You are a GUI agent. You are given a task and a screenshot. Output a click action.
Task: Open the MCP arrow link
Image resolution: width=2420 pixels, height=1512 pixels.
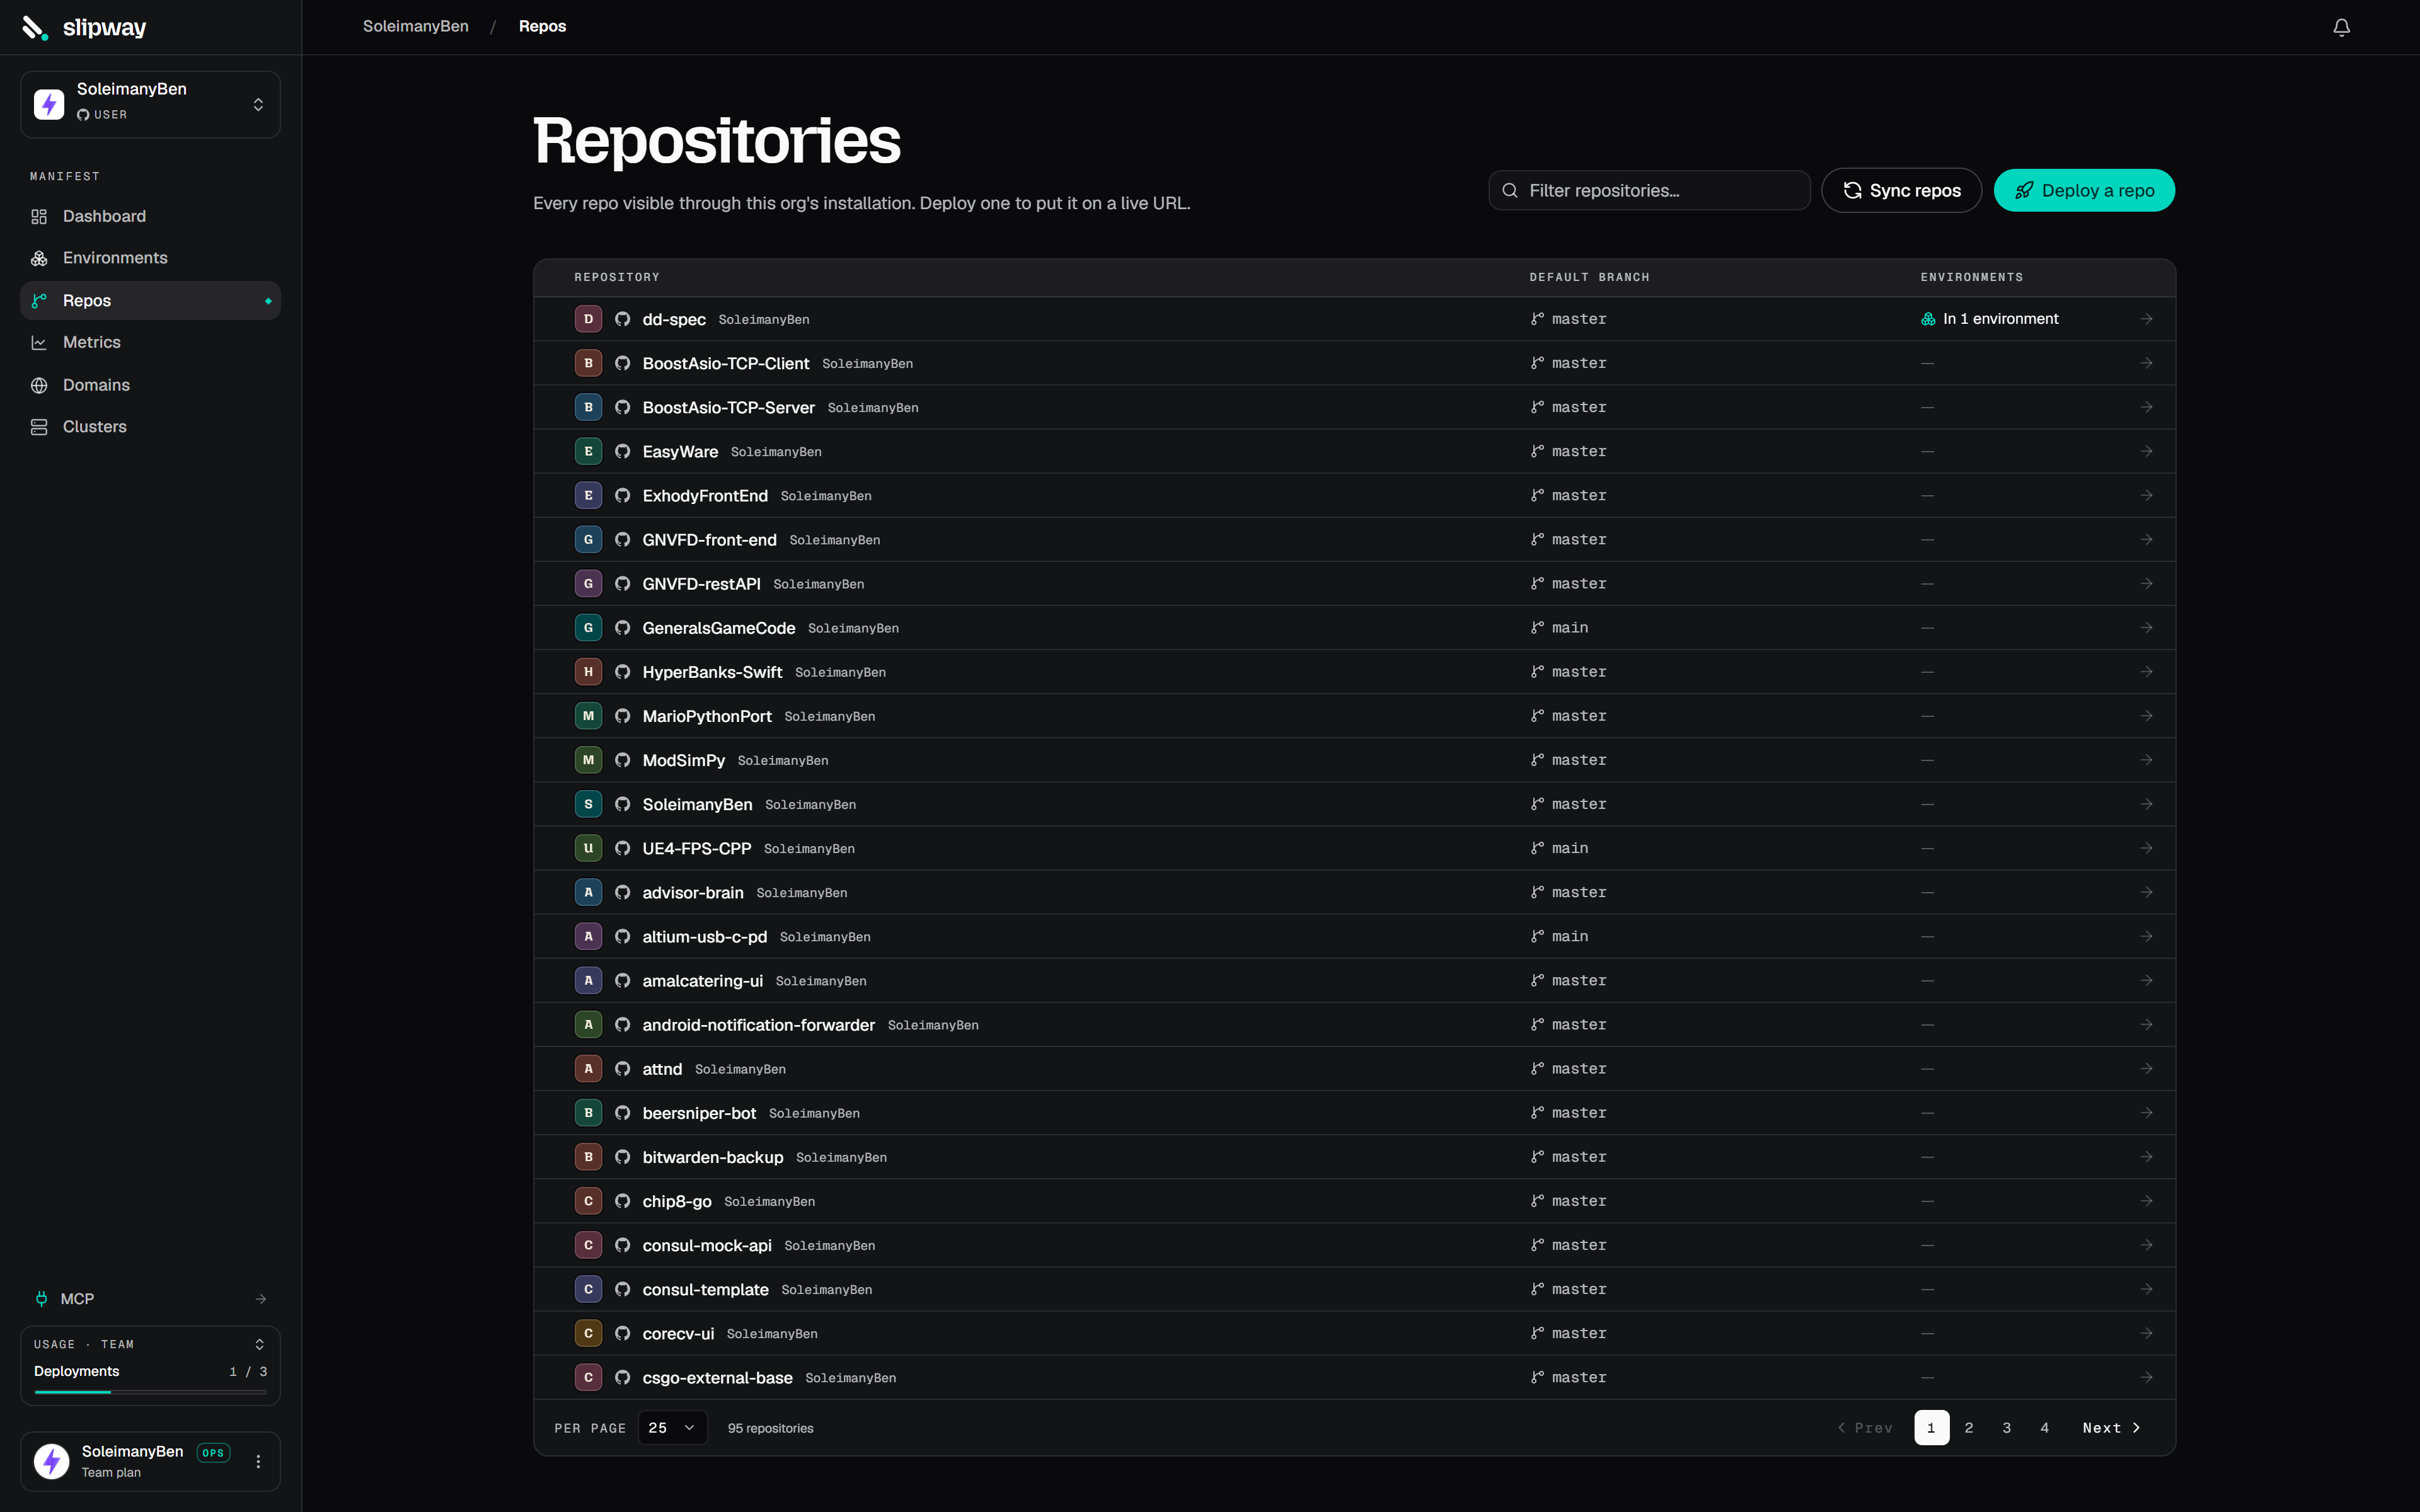261,1299
